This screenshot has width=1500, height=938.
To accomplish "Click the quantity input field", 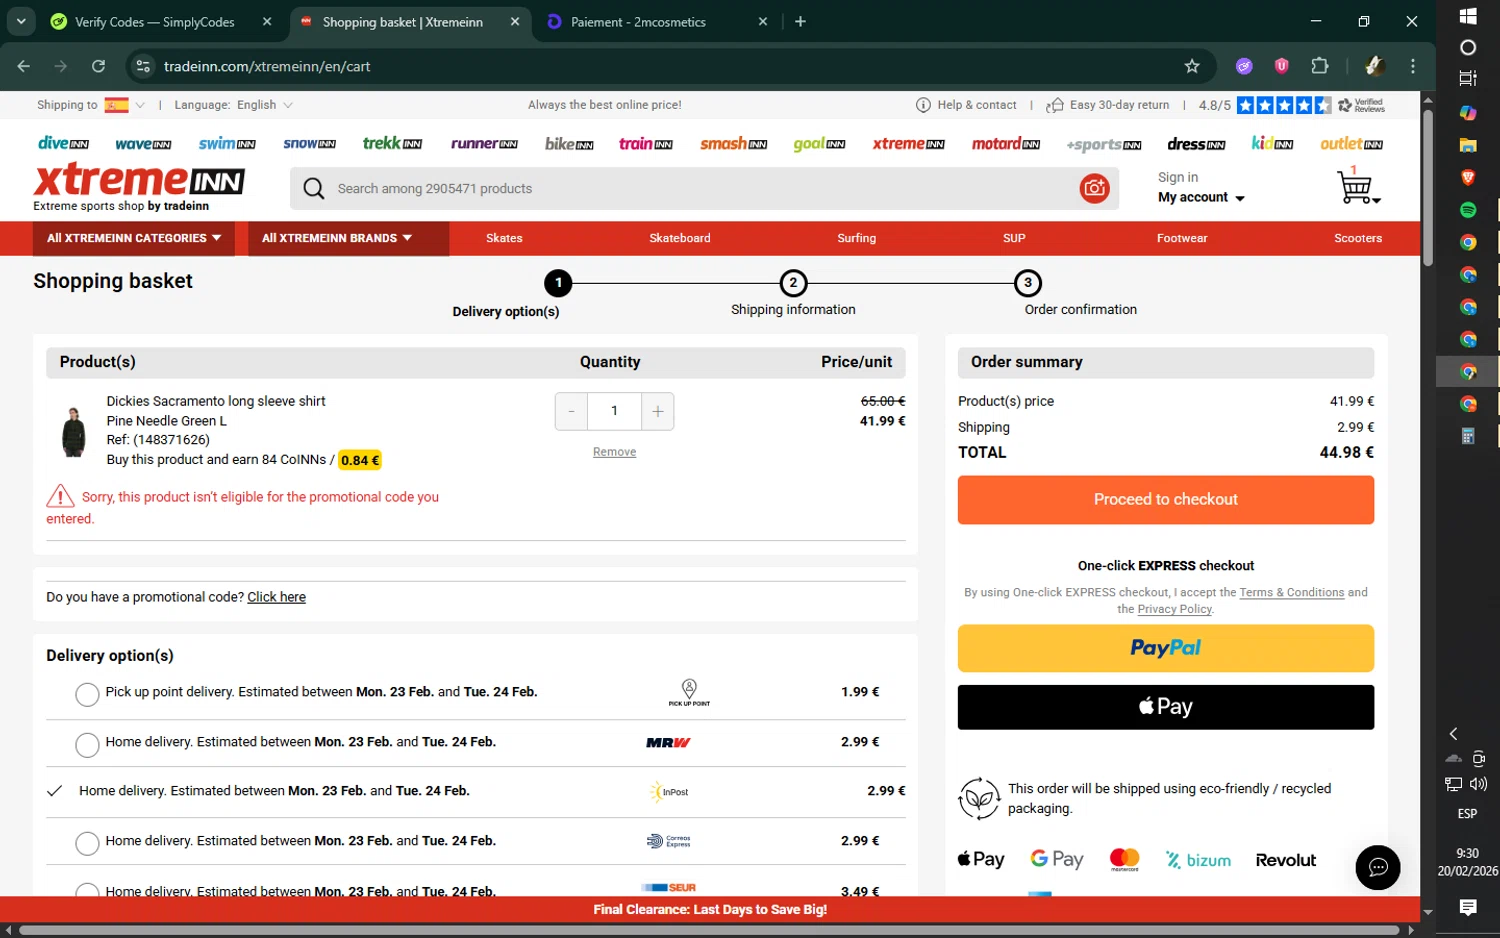I will [x=614, y=411].
